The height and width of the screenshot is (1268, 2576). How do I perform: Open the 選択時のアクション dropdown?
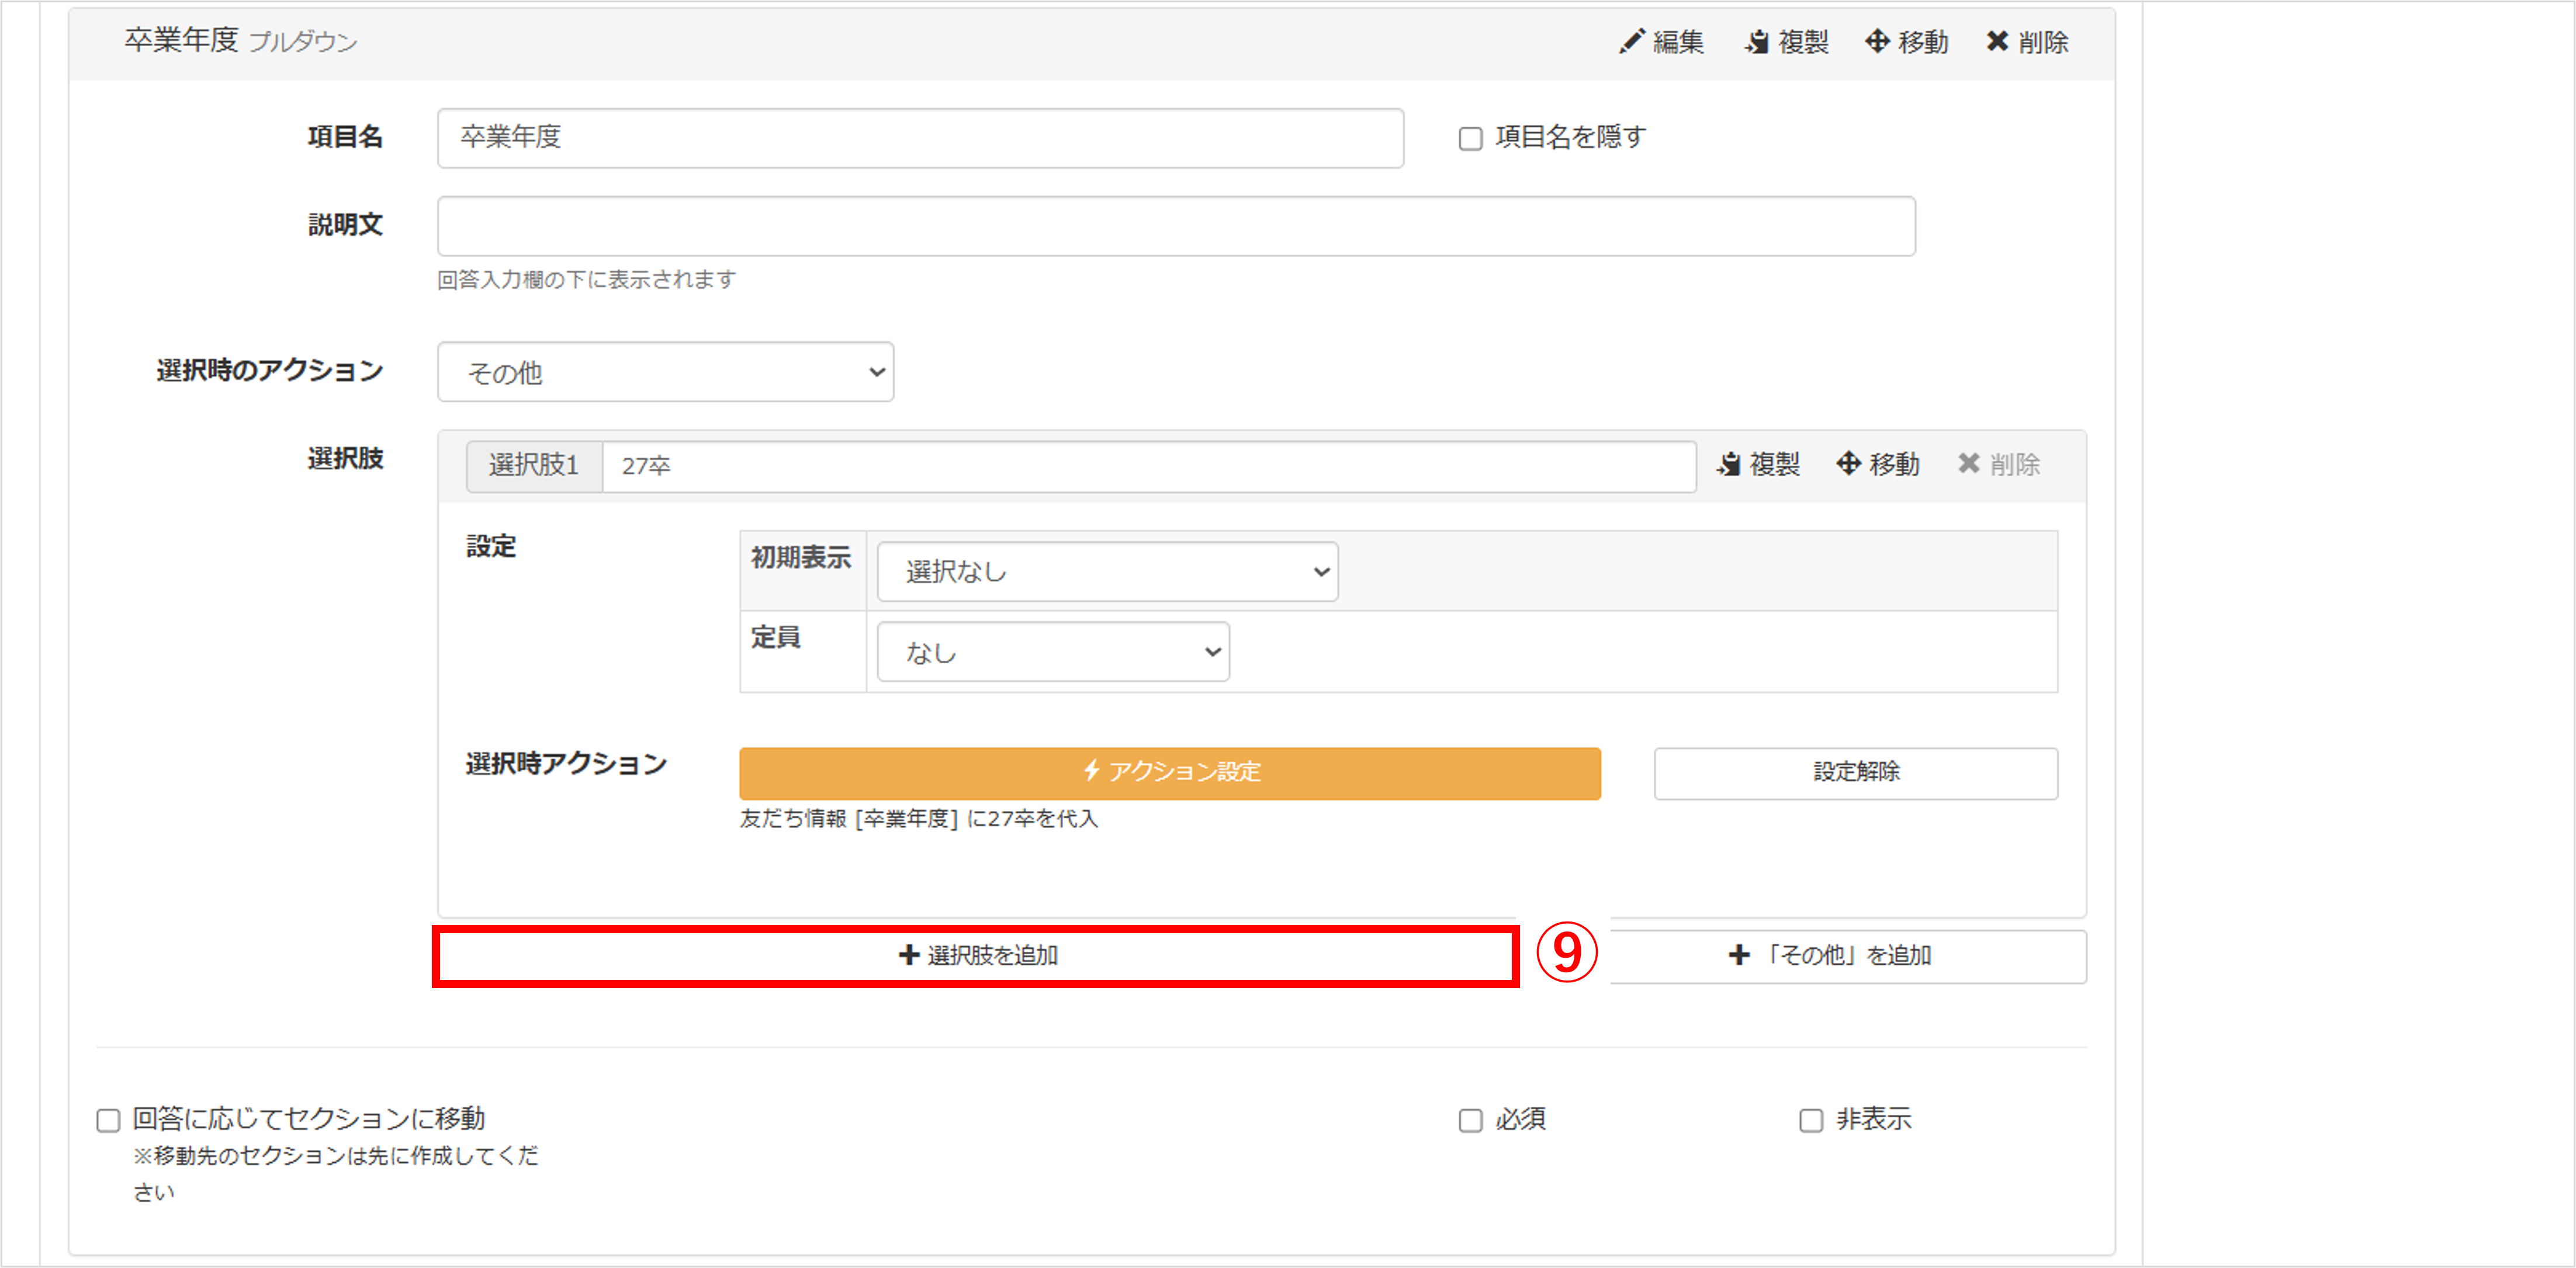(x=665, y=372)
